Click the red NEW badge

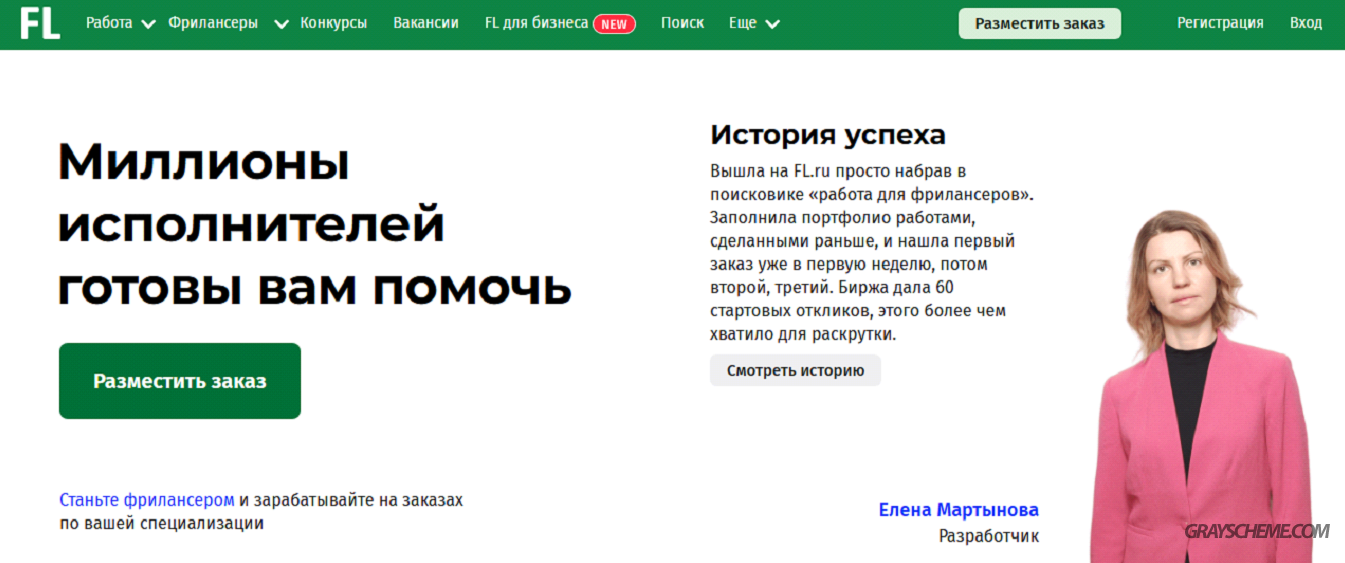[x=614, y=24]
